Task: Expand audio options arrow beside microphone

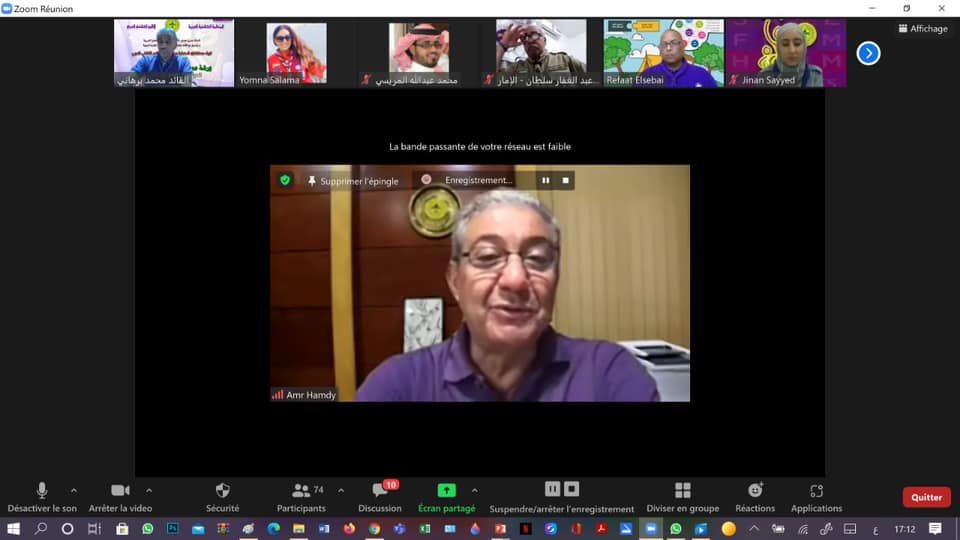Action: (73, 490)
